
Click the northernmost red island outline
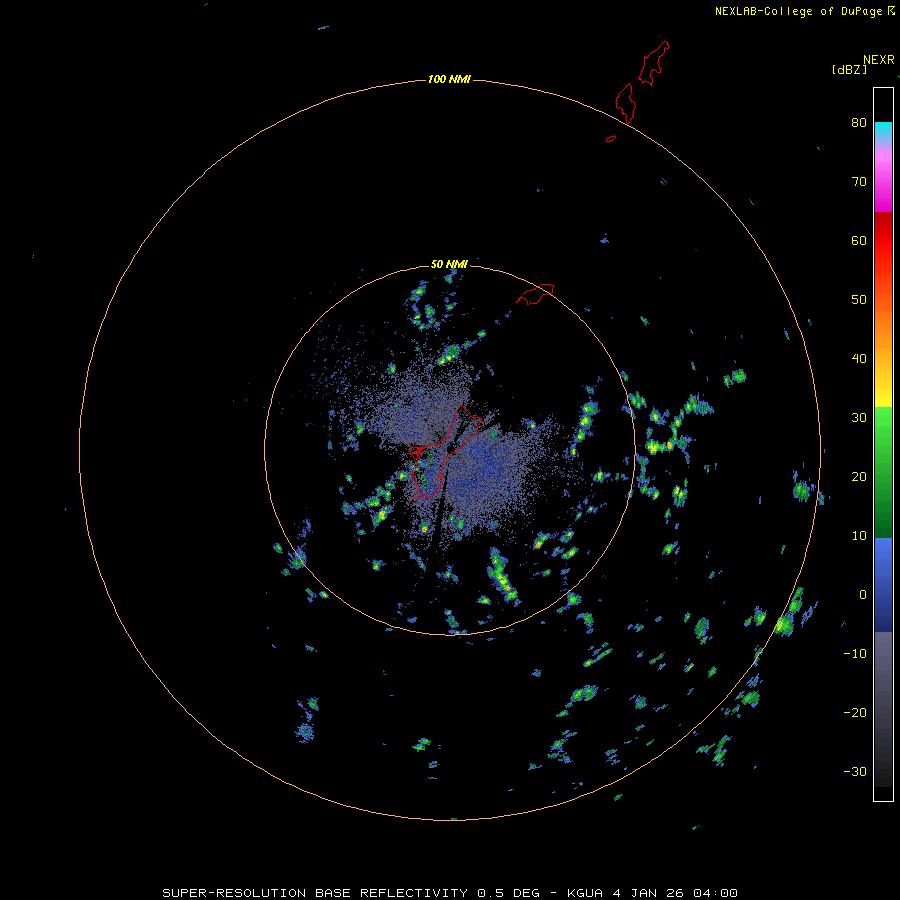pos(654,63)
